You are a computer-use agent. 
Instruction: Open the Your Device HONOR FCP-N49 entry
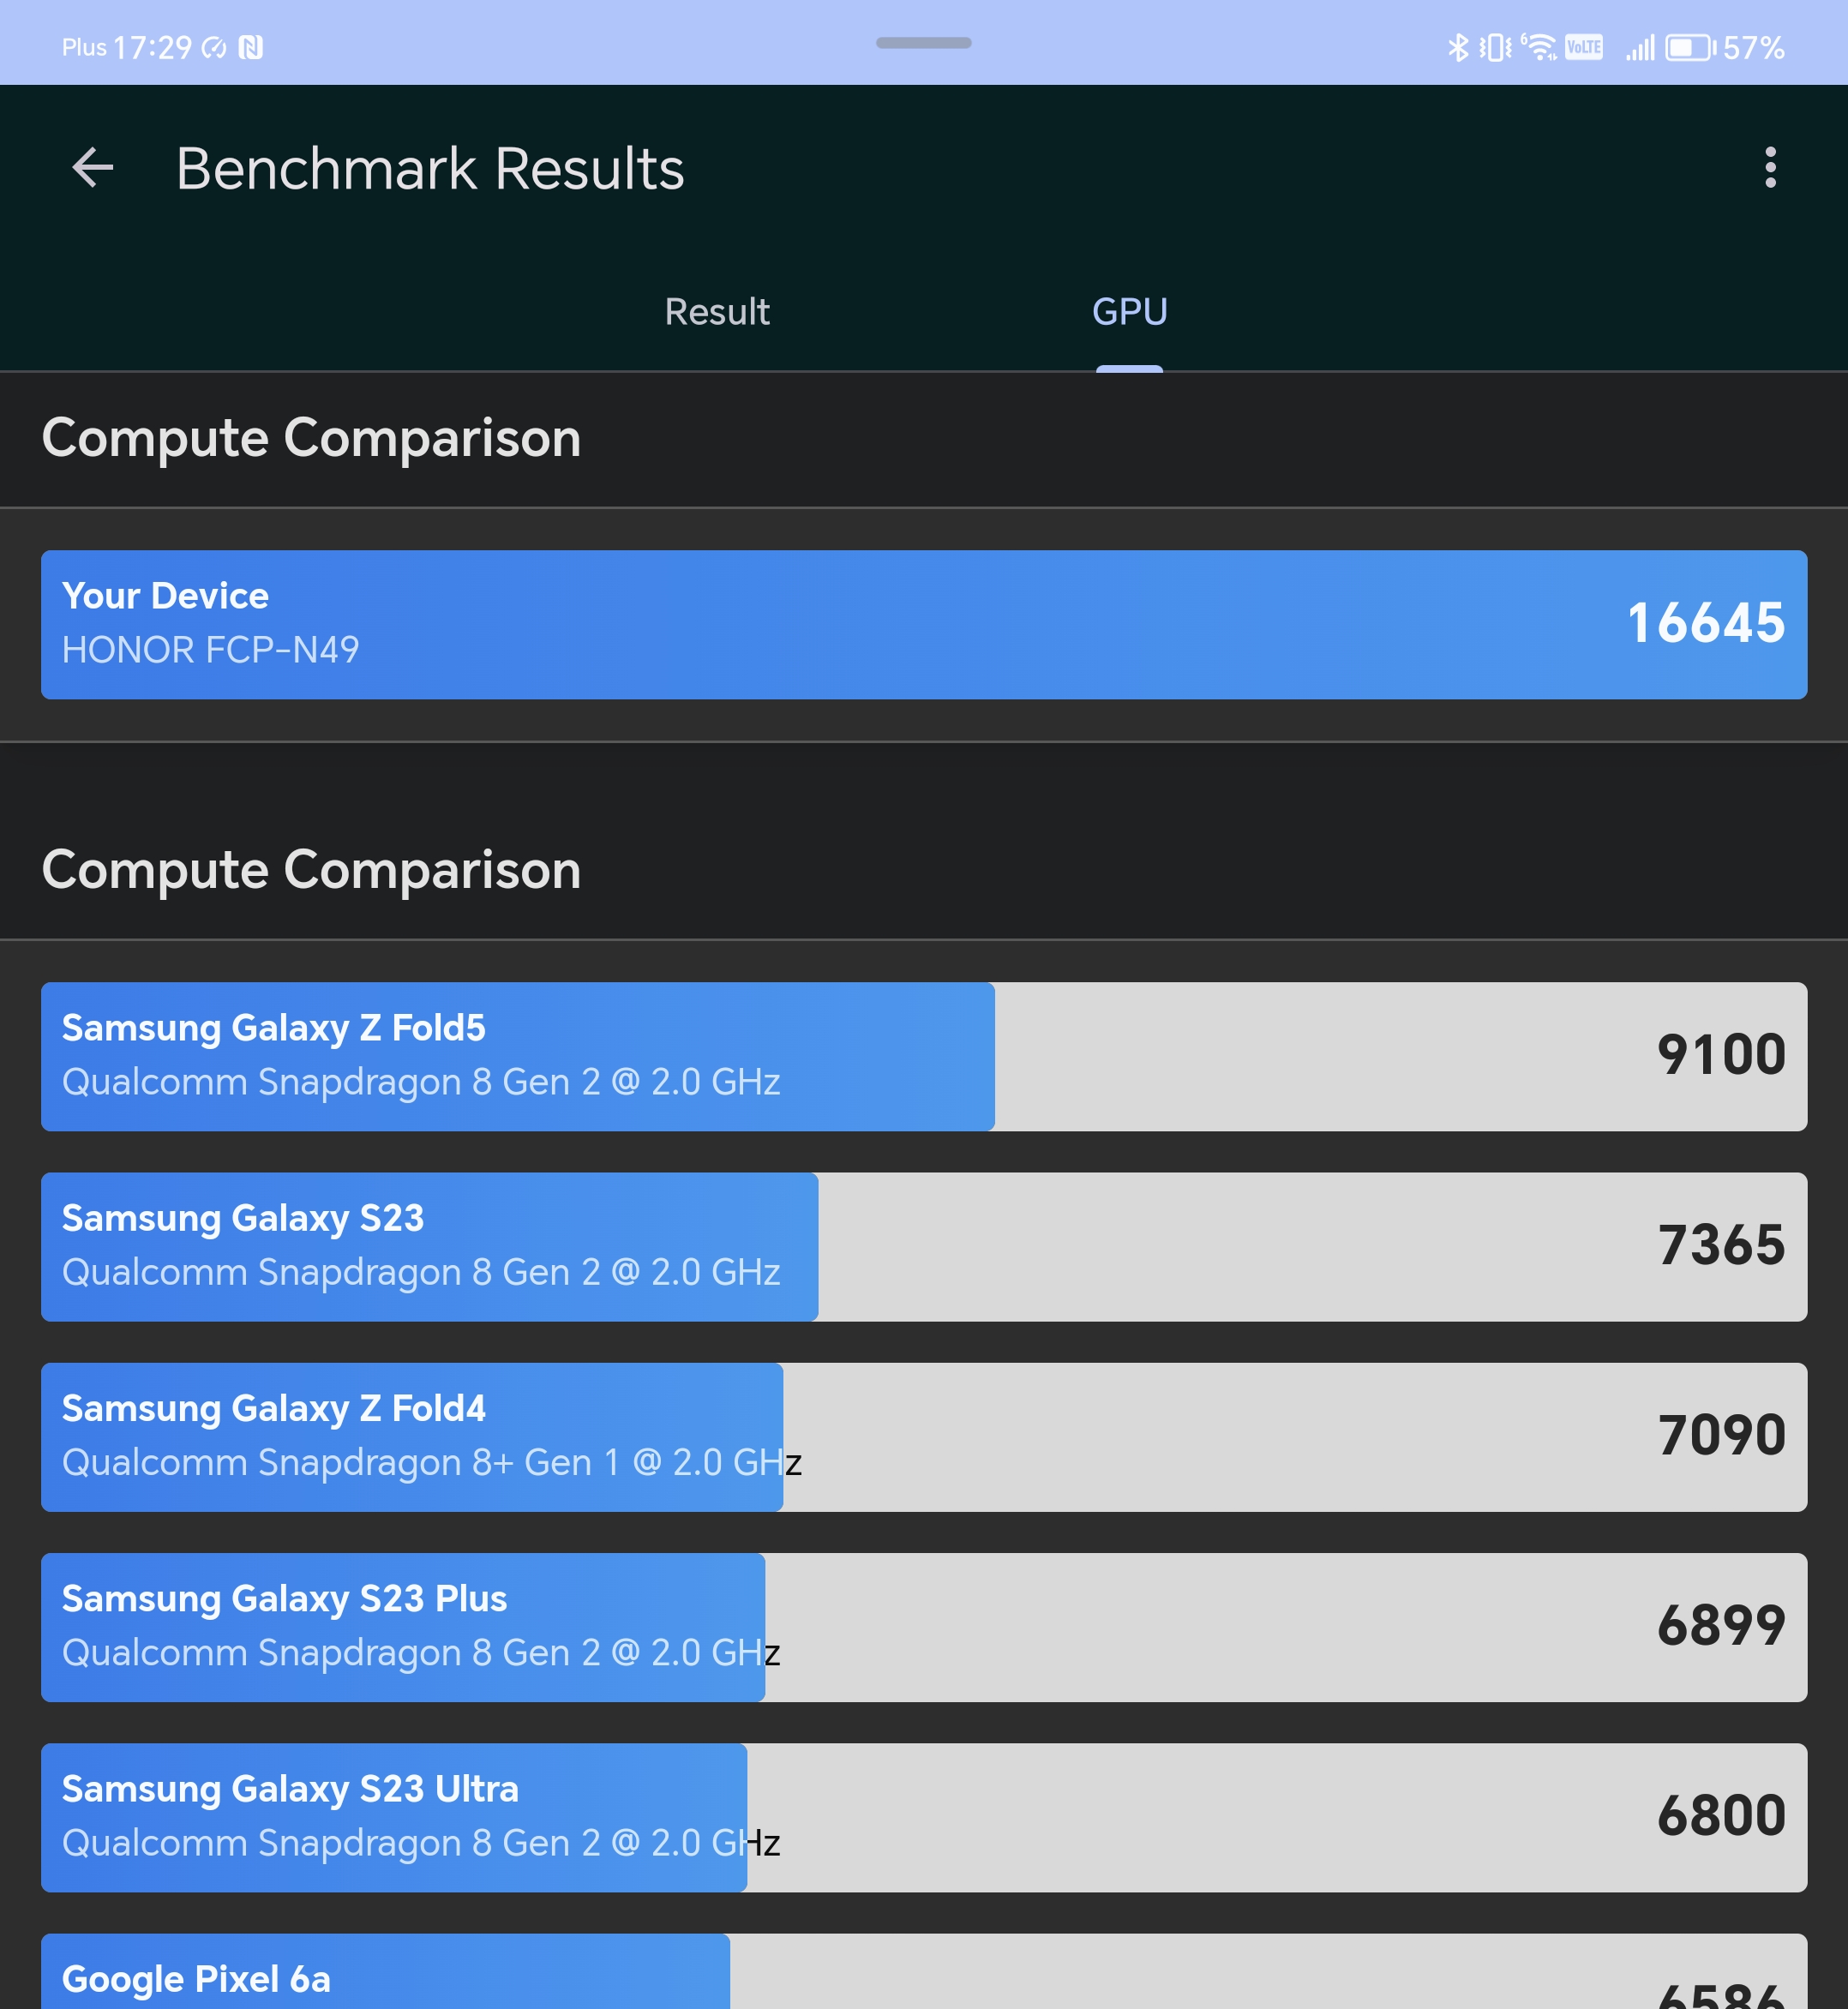tap(924, 624)
